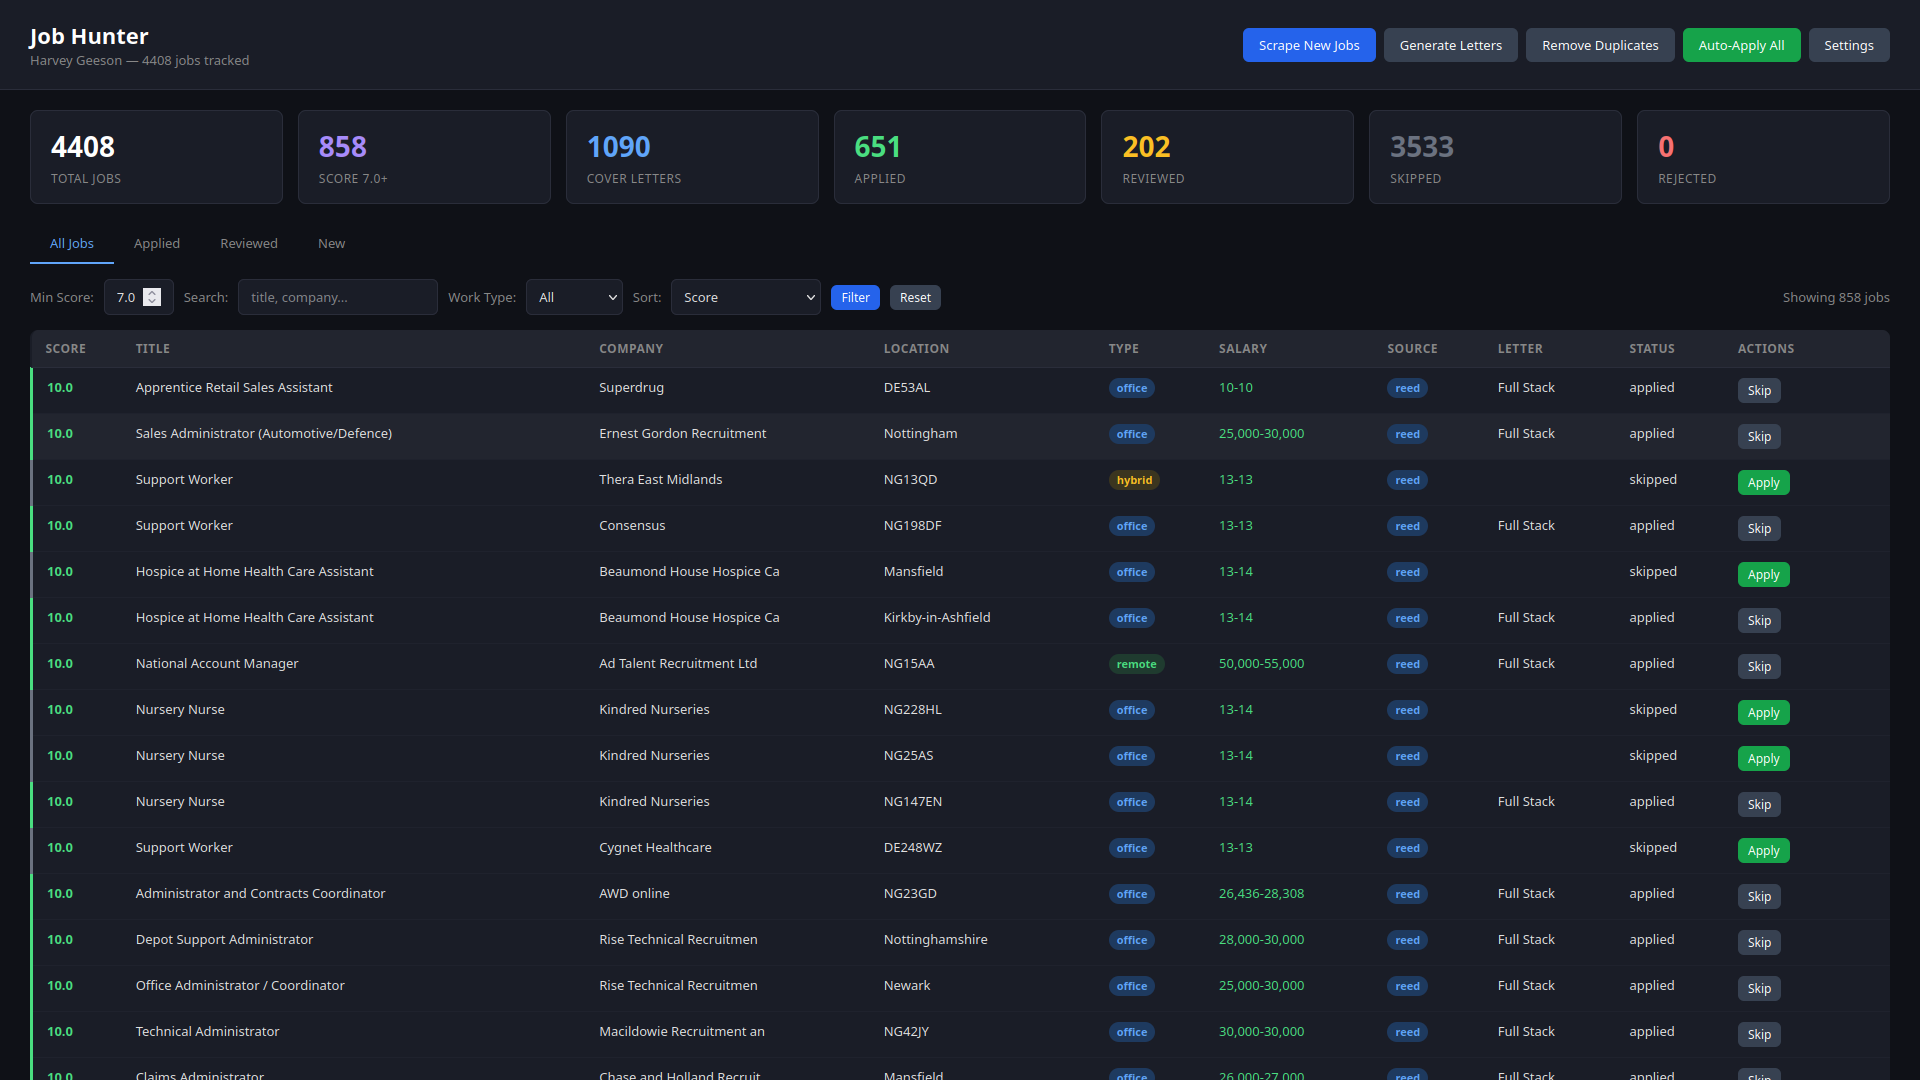
Task: Click the Full Stack letter for Technical Administrator
Action: [1526, 1031]
